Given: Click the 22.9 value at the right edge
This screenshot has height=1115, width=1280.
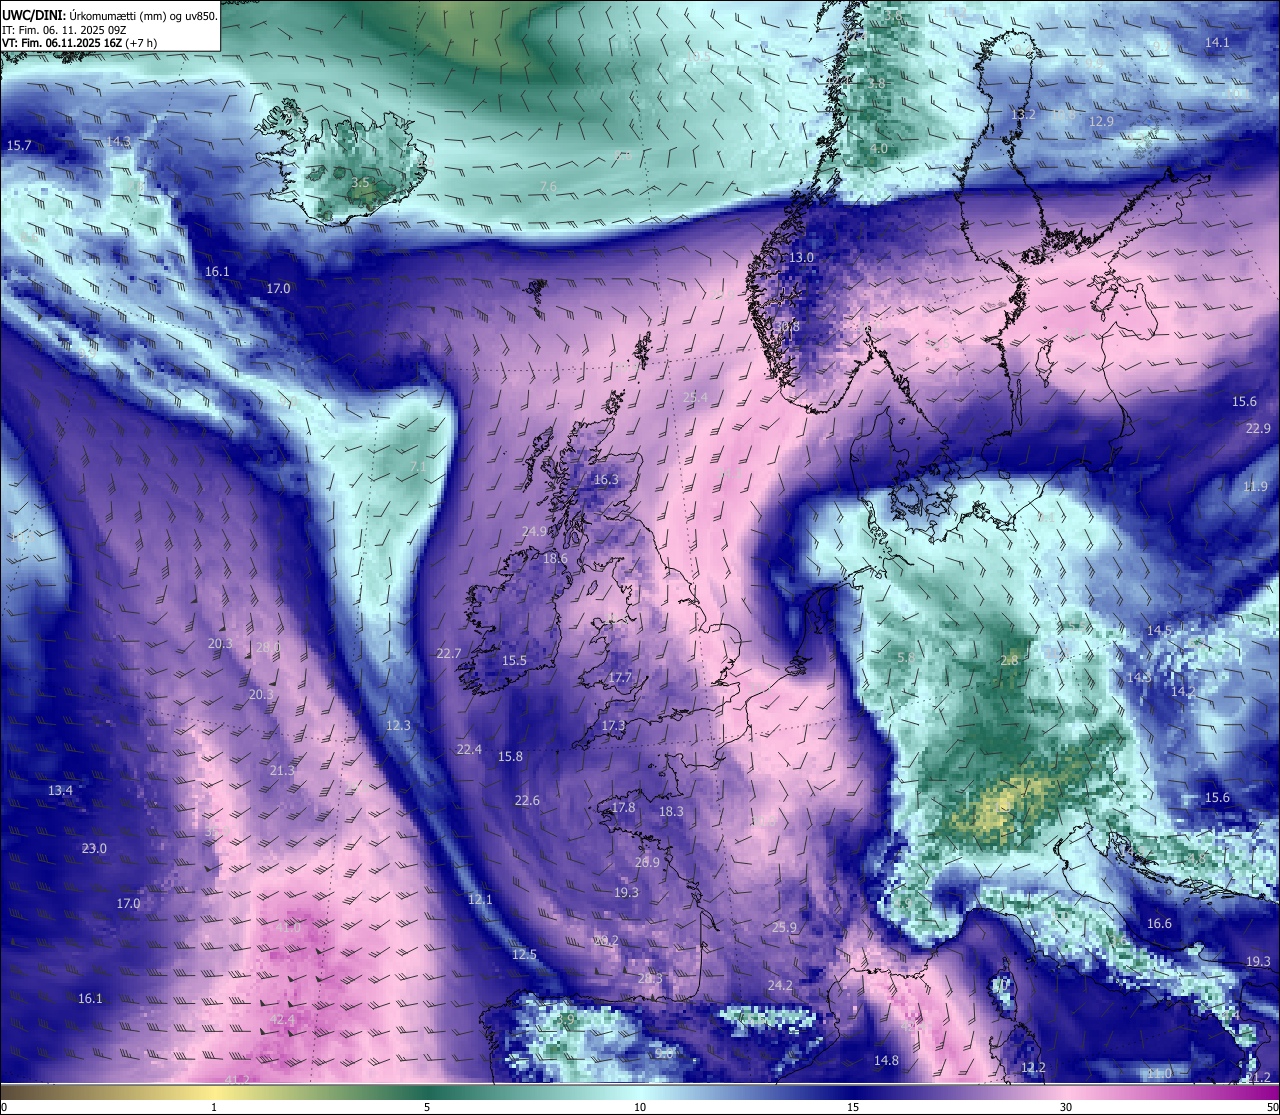Looking at the screenshot, I should (x=1258, y=428).
